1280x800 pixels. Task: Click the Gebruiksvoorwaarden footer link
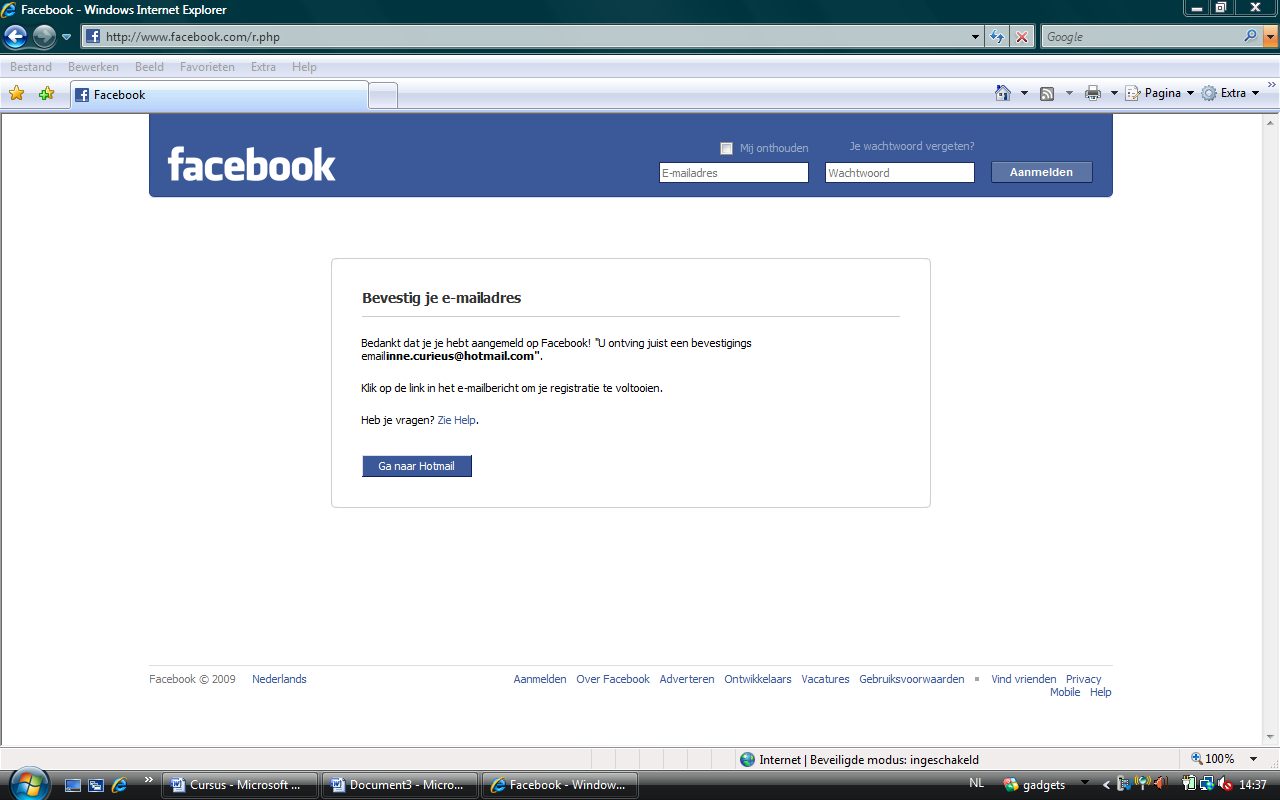point(912,679)
